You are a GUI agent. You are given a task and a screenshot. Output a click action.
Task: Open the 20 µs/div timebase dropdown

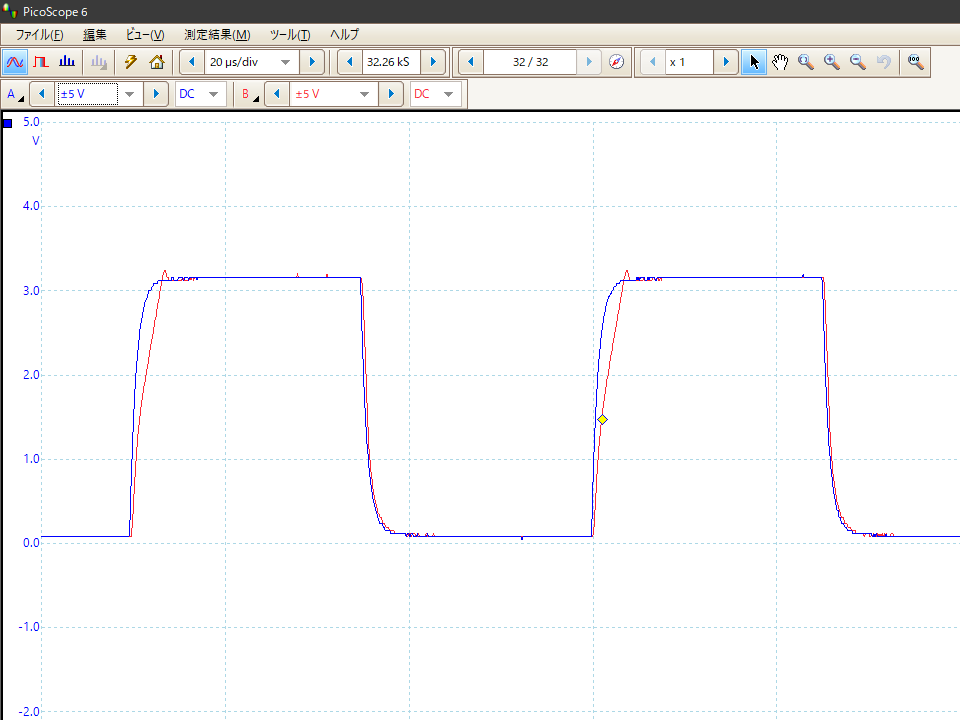[285, 62]
